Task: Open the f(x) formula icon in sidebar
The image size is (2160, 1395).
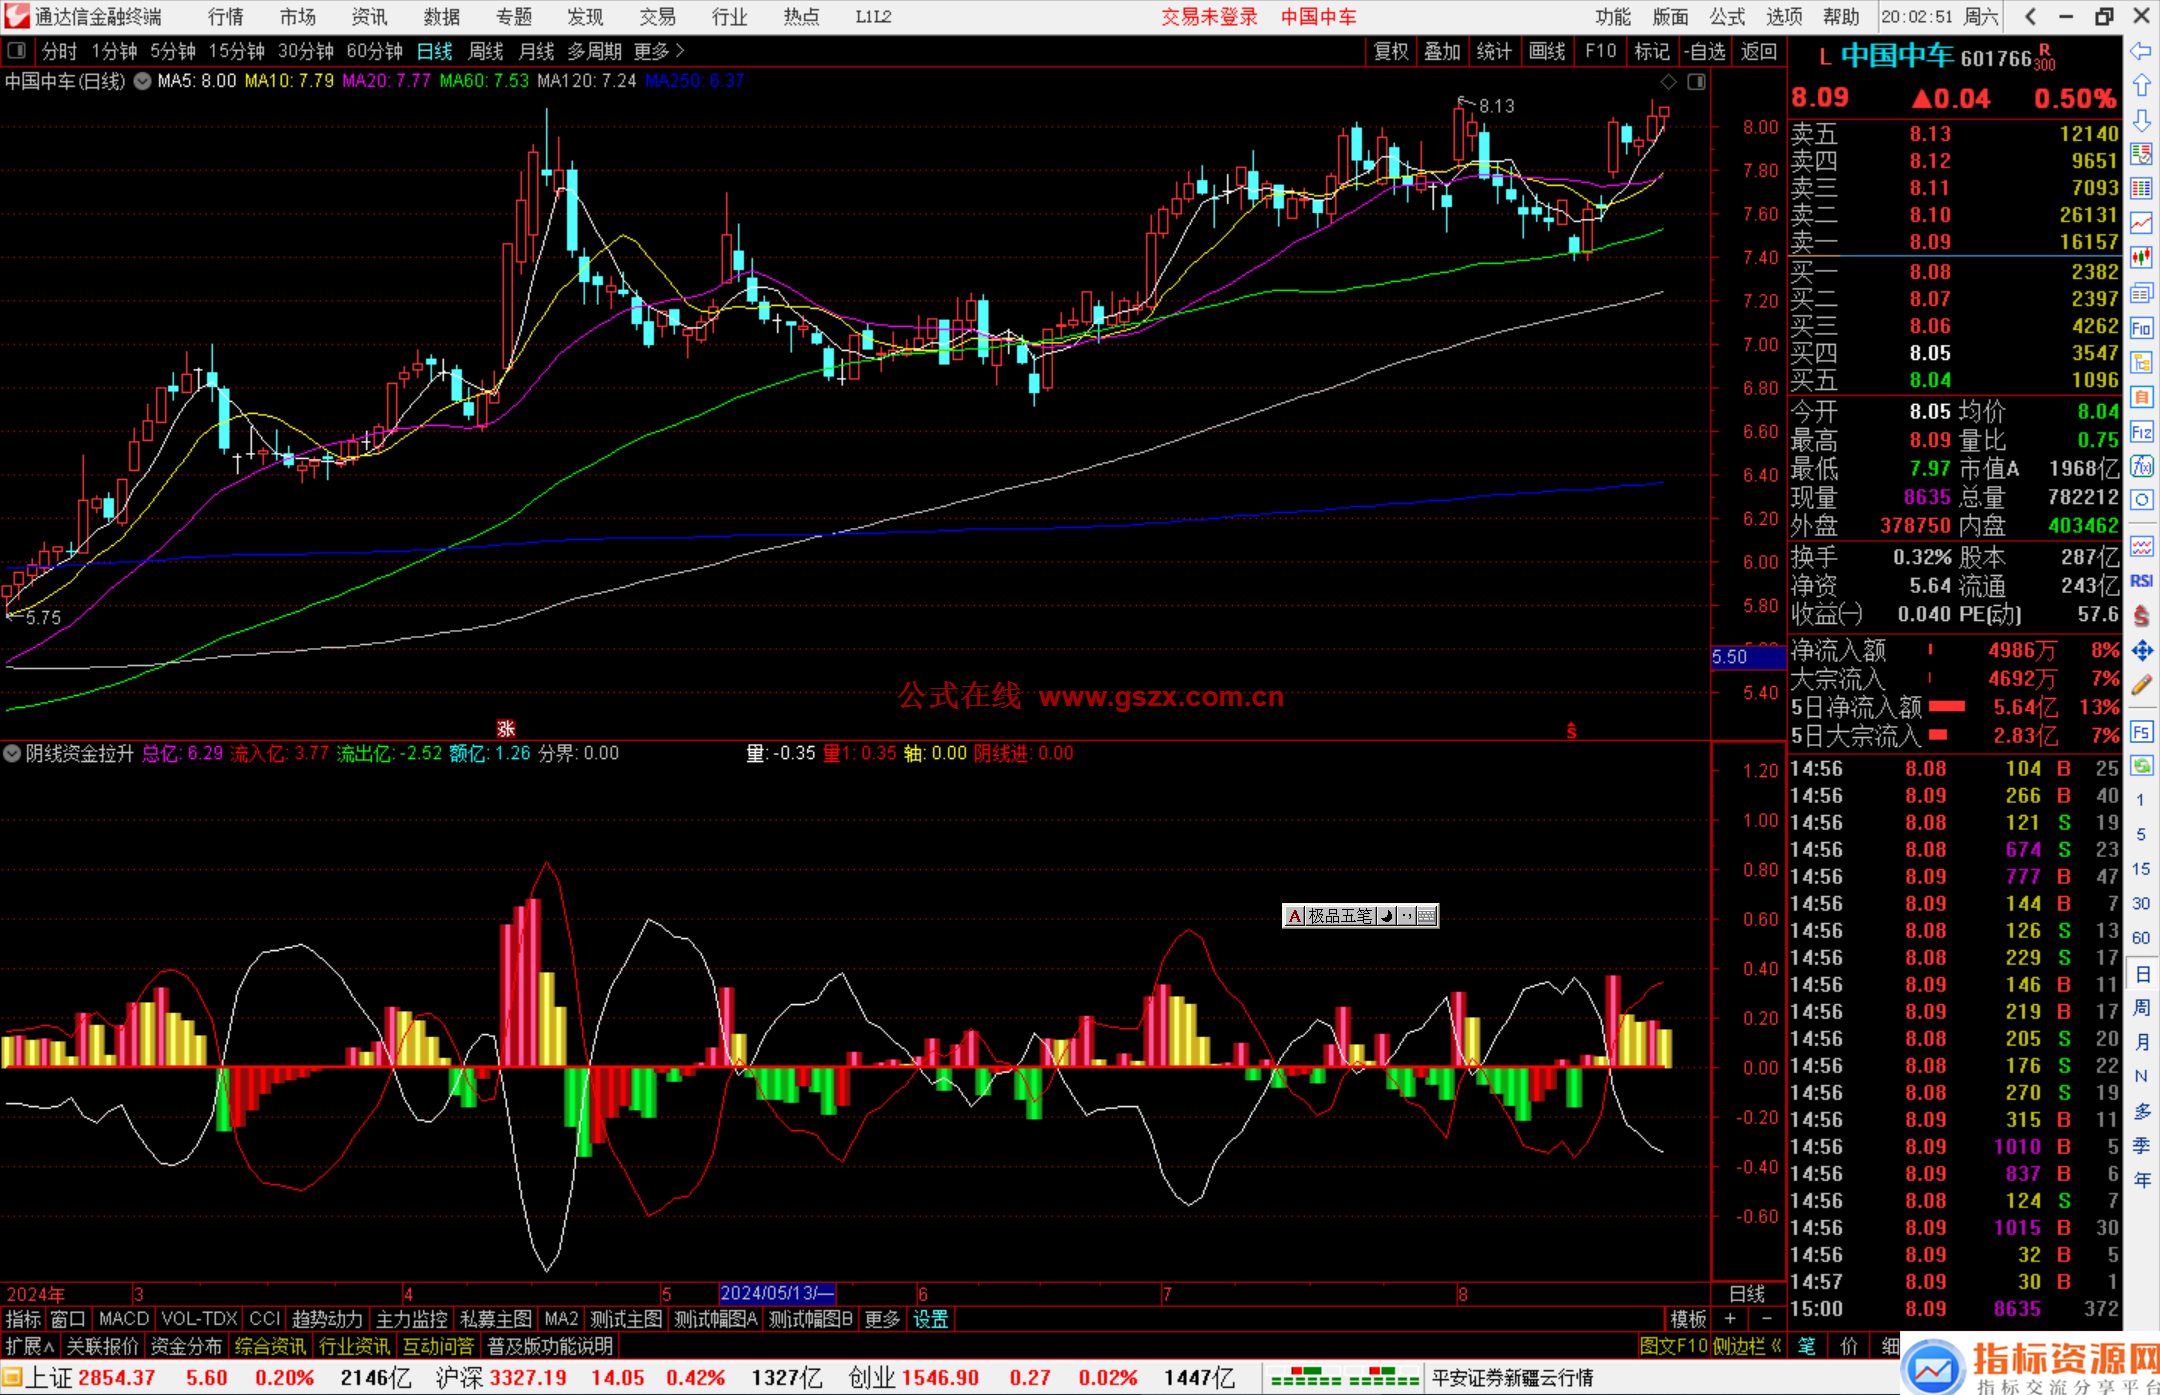Action: pyautogui.click(x=2141, y=466)
